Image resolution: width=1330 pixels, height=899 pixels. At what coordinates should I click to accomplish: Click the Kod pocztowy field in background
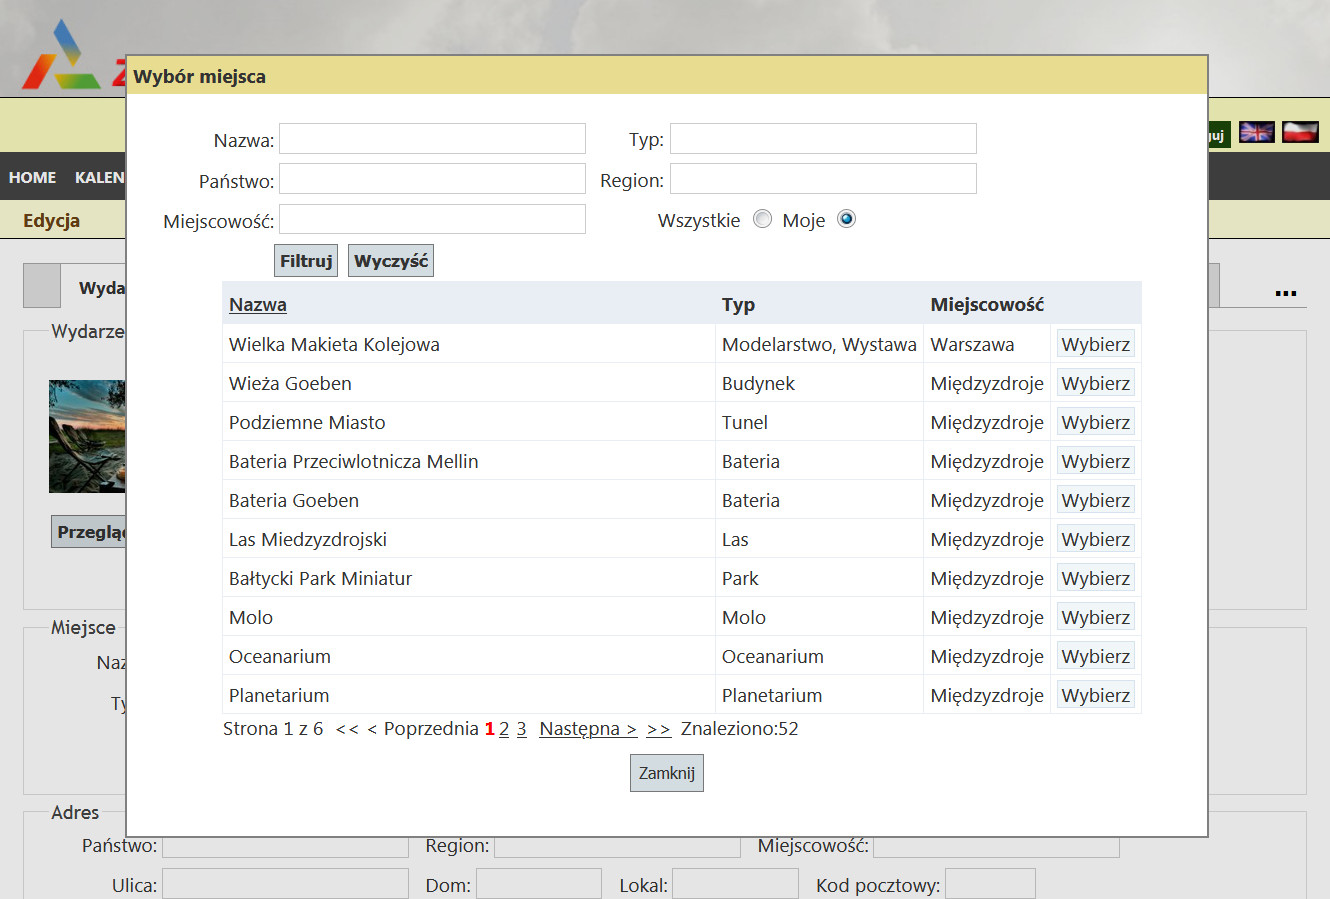pyautogui.click(x=990, y=884)
